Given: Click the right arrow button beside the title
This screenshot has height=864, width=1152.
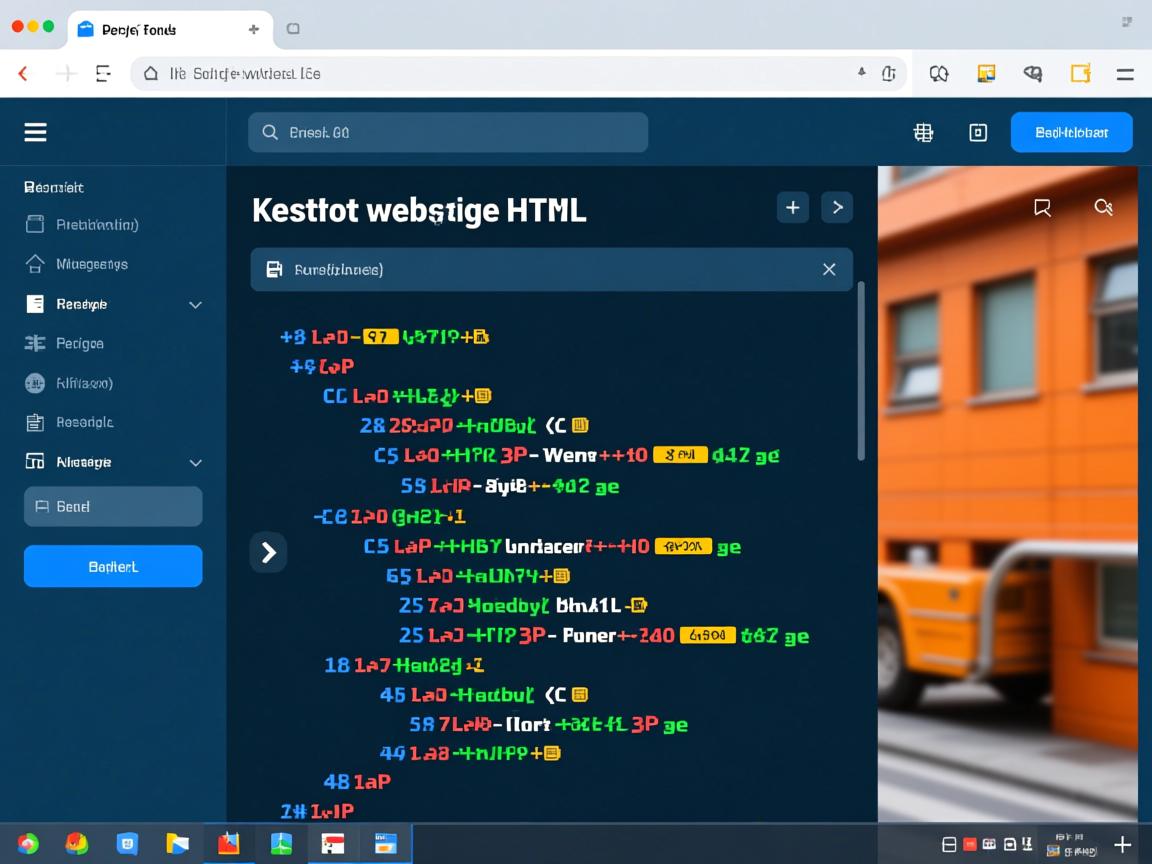Looking at the screenshot, I should 837,207.
